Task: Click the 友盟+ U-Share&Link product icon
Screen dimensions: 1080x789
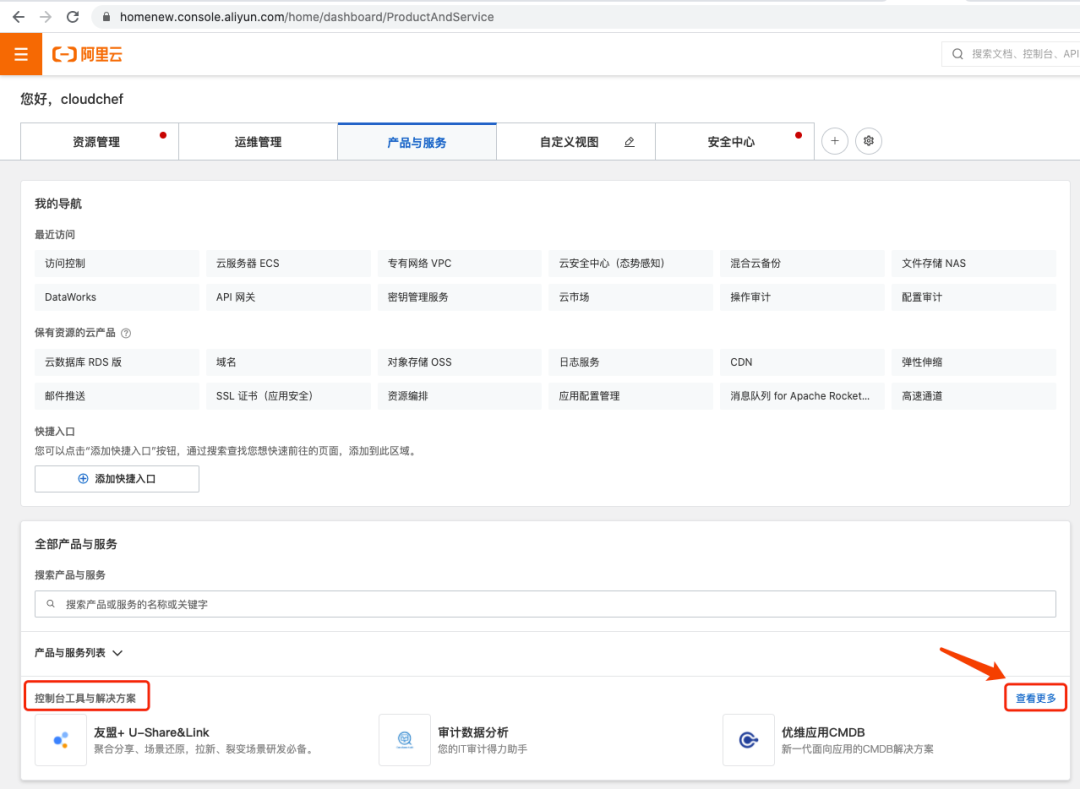Action: (61, 740)
